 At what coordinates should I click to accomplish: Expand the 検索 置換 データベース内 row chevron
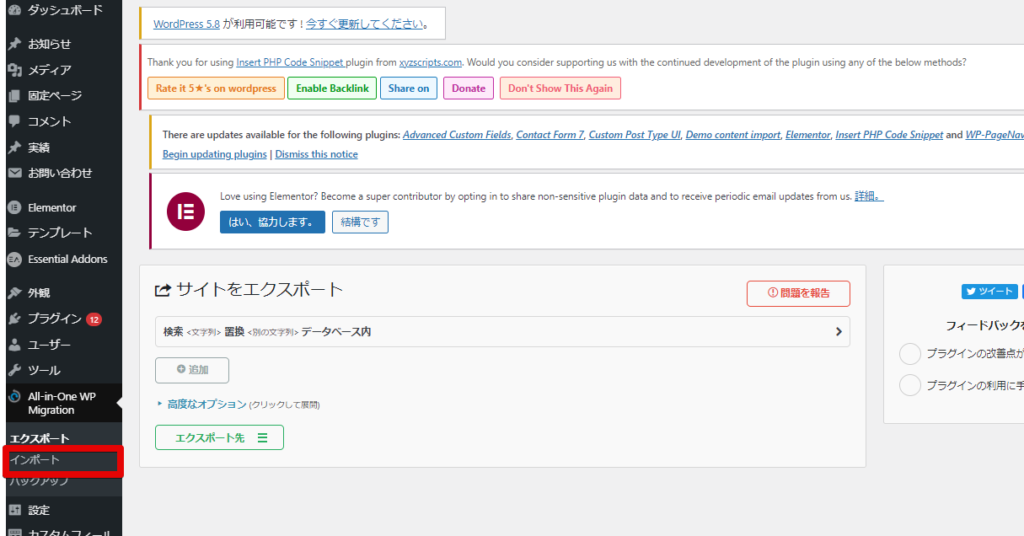(x=838, y=332)
